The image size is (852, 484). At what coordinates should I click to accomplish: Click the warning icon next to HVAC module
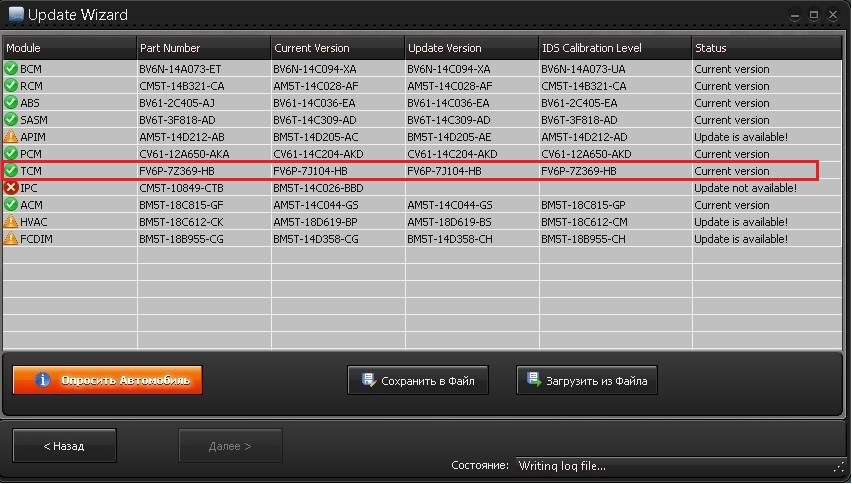(11, 222)
